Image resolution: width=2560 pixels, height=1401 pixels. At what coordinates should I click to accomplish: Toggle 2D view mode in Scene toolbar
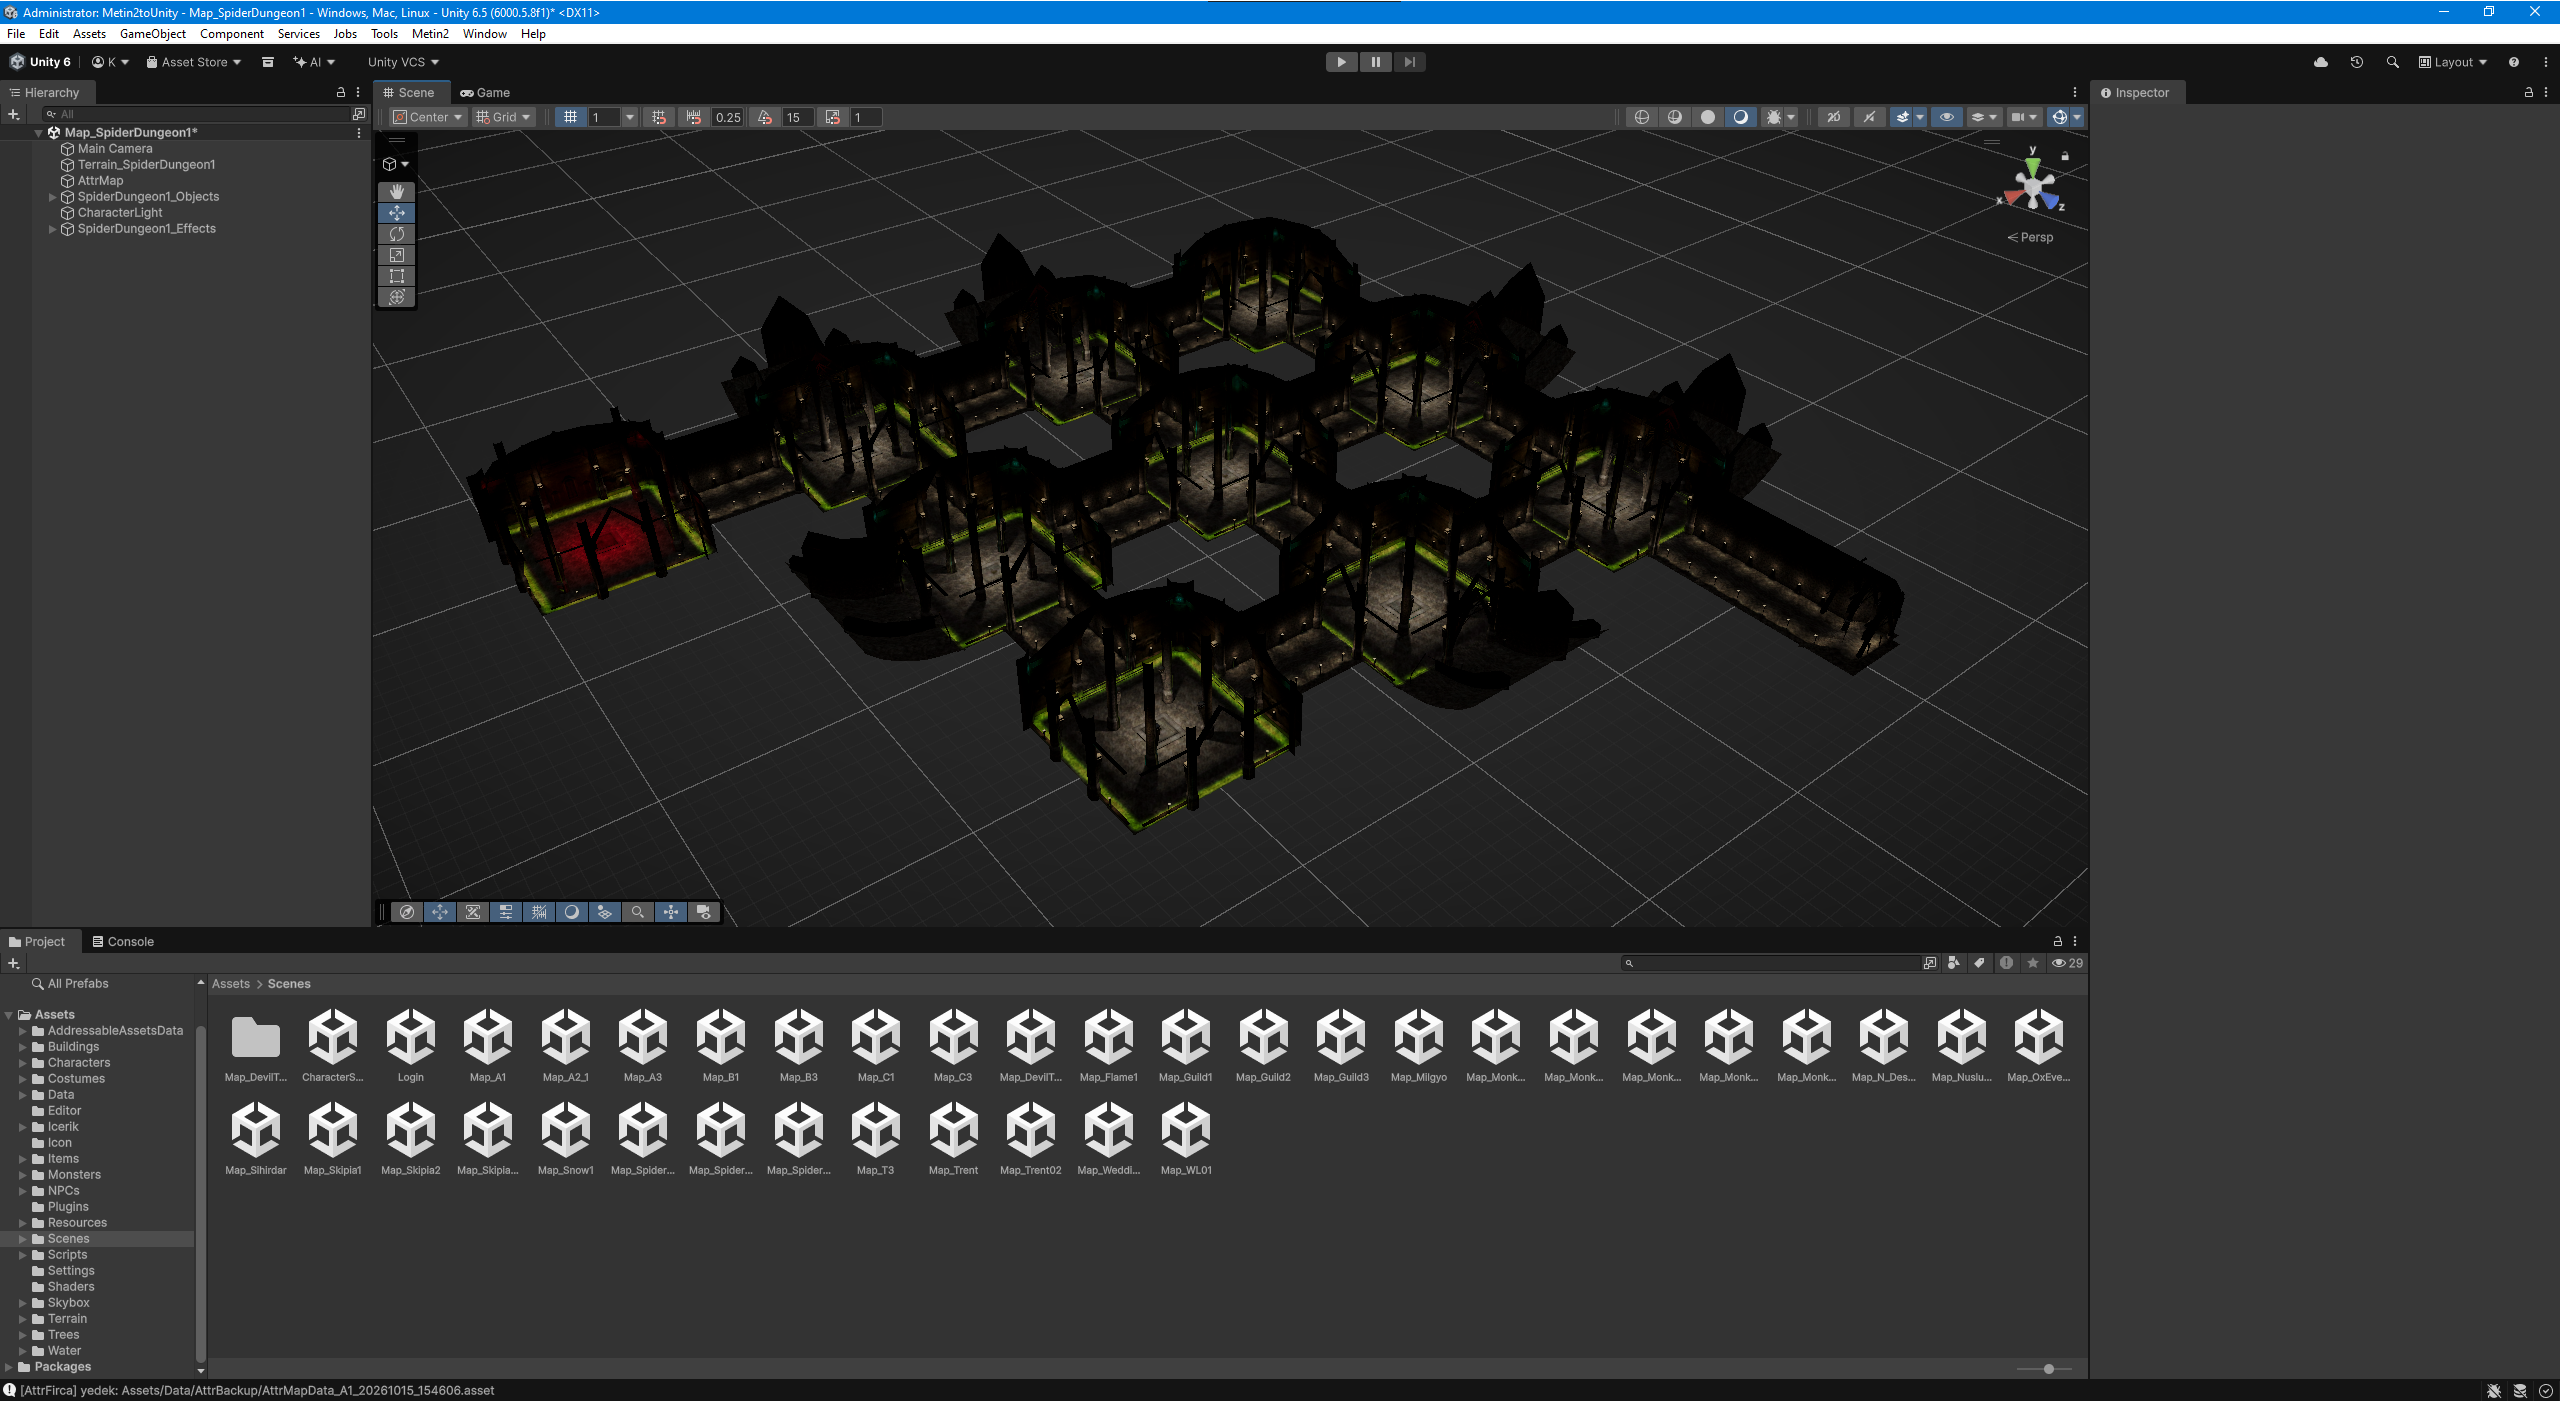click(1833, 117)
